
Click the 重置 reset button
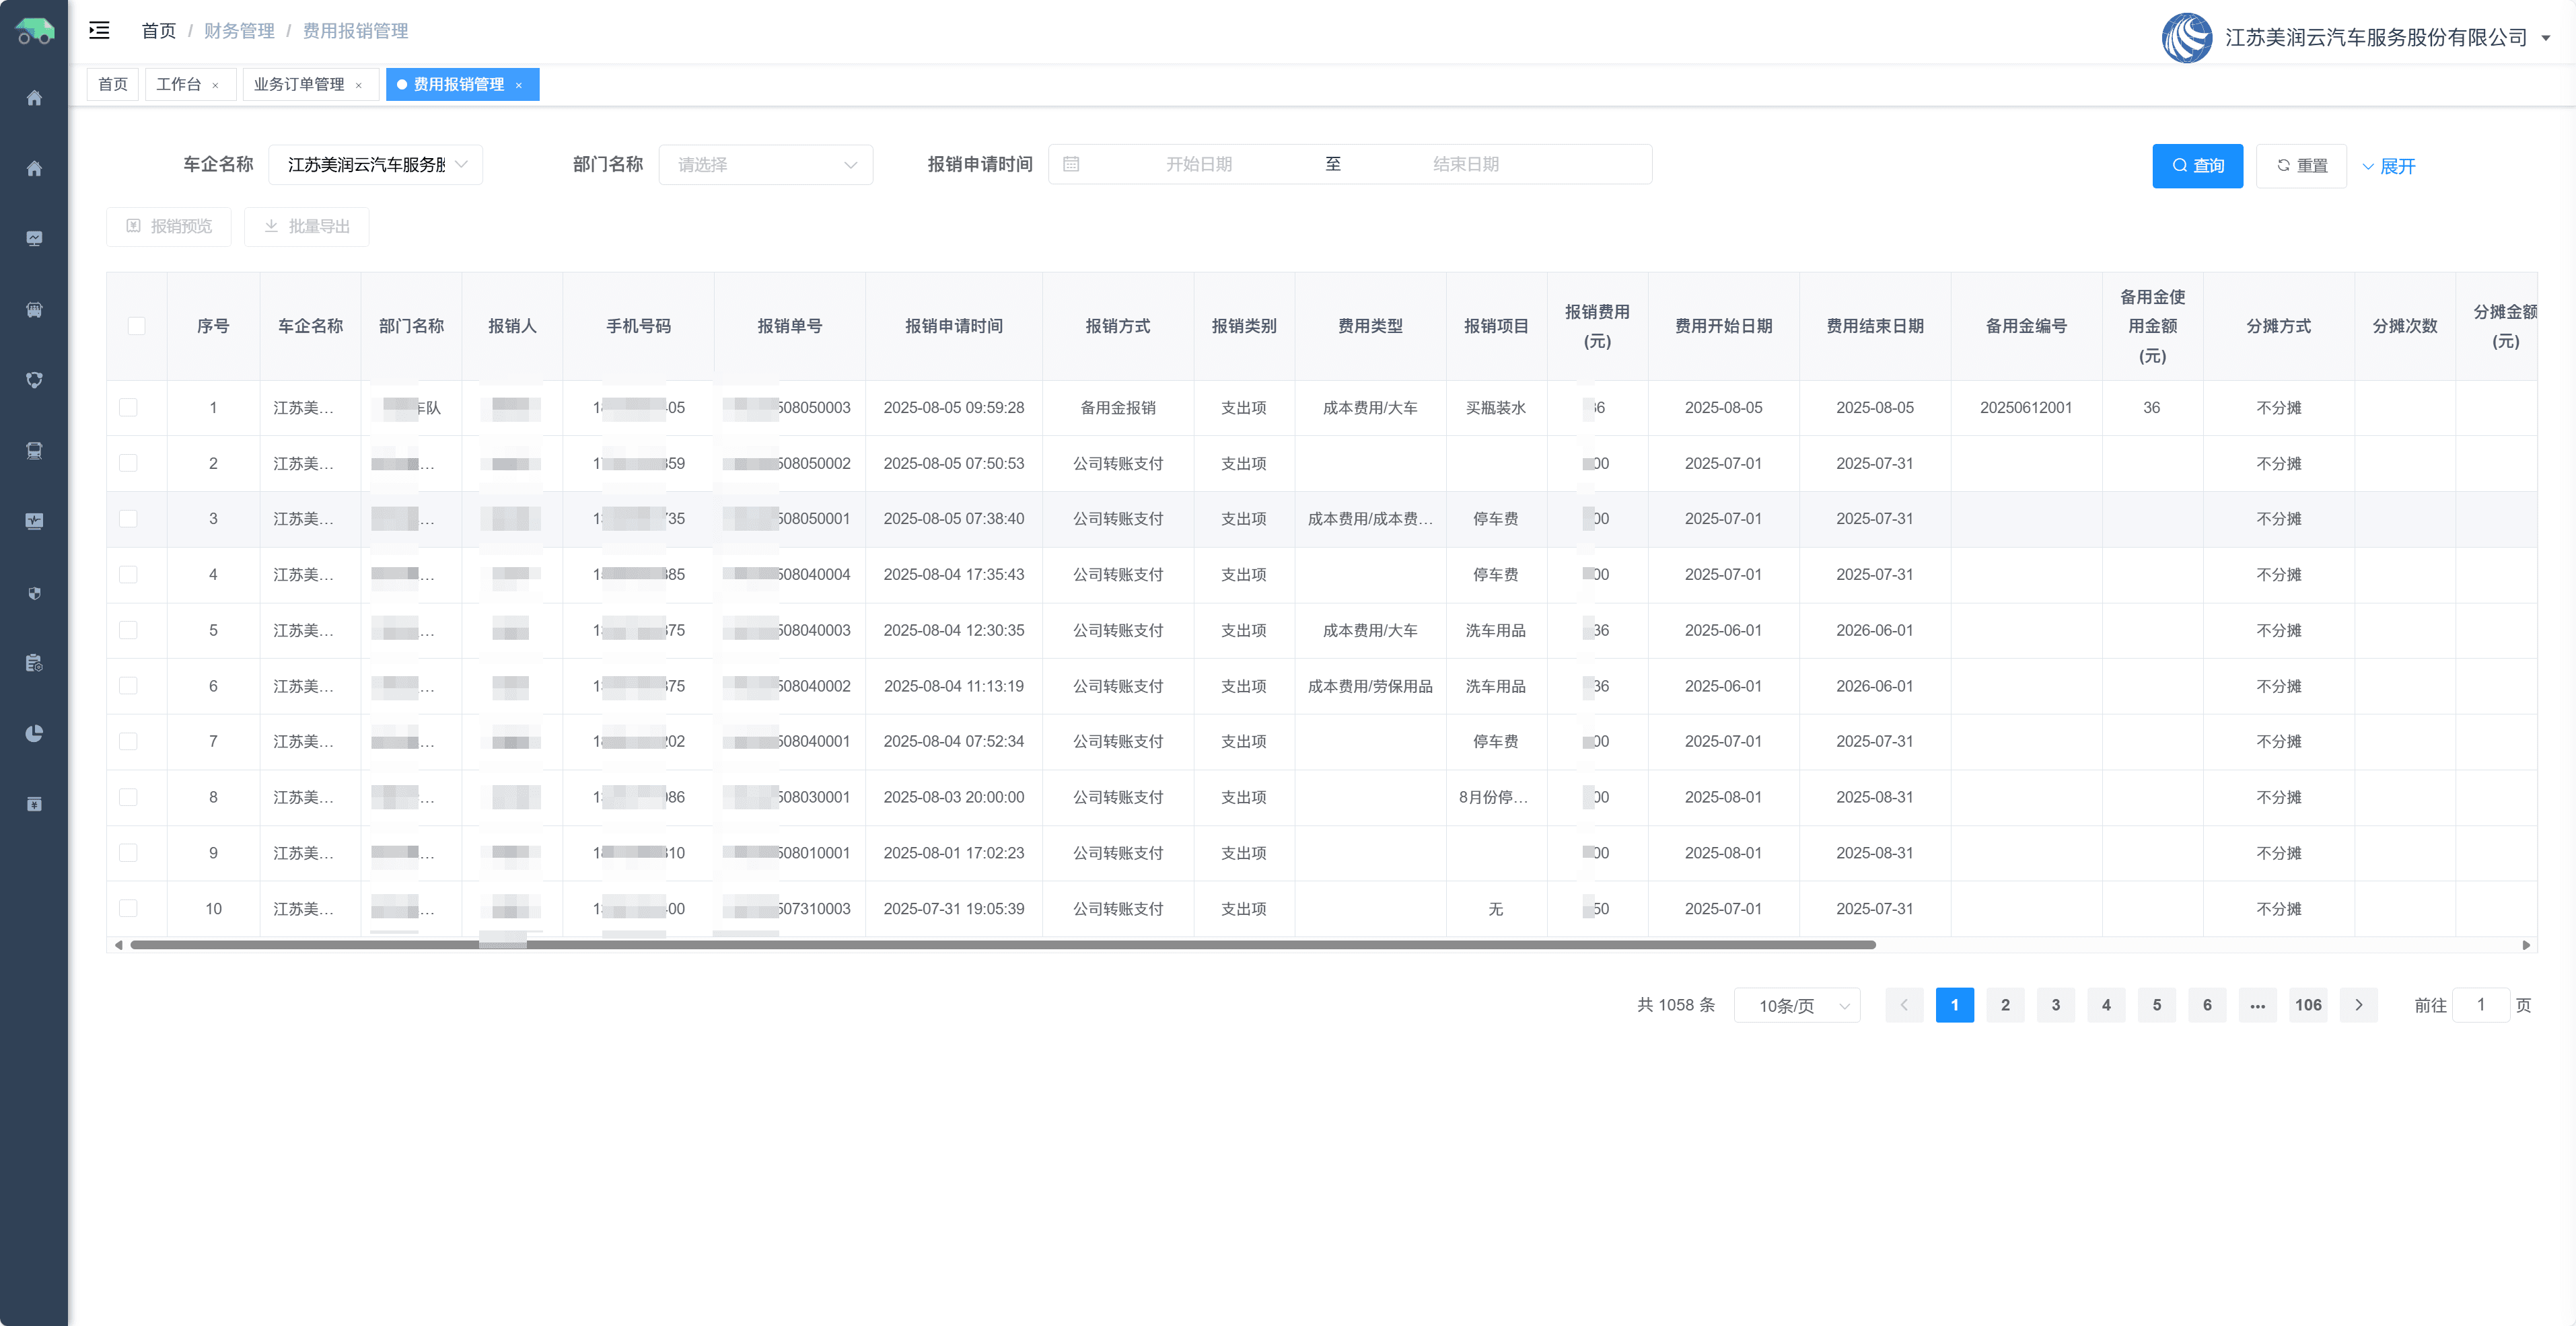2301,166
